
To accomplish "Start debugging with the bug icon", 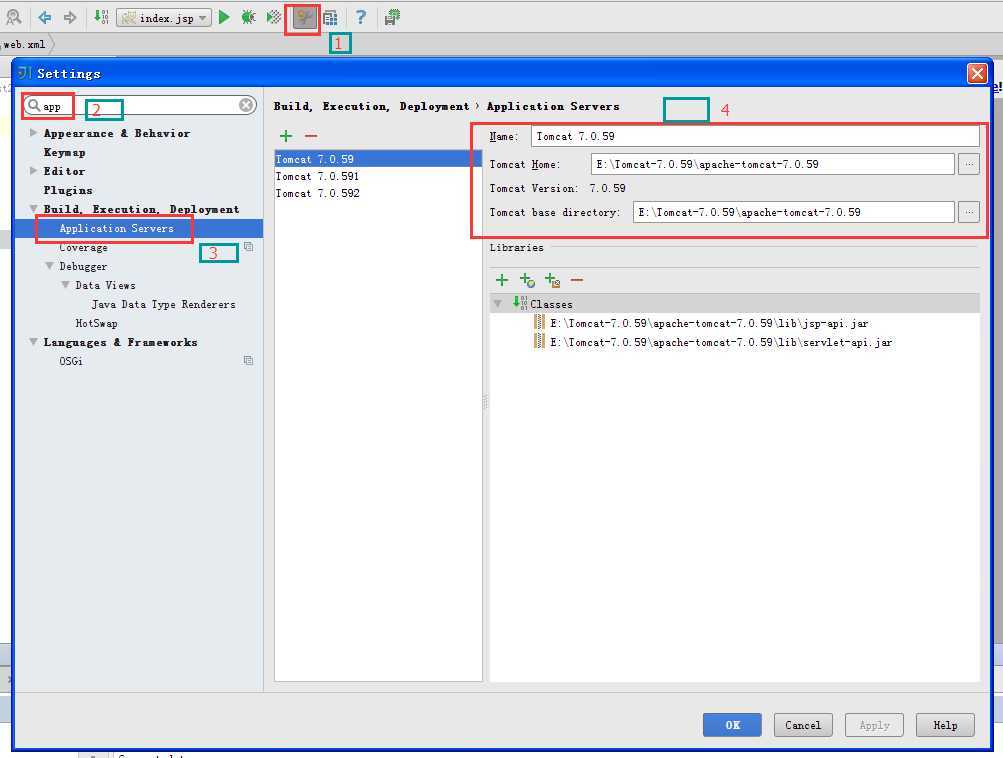I will 248,17.
